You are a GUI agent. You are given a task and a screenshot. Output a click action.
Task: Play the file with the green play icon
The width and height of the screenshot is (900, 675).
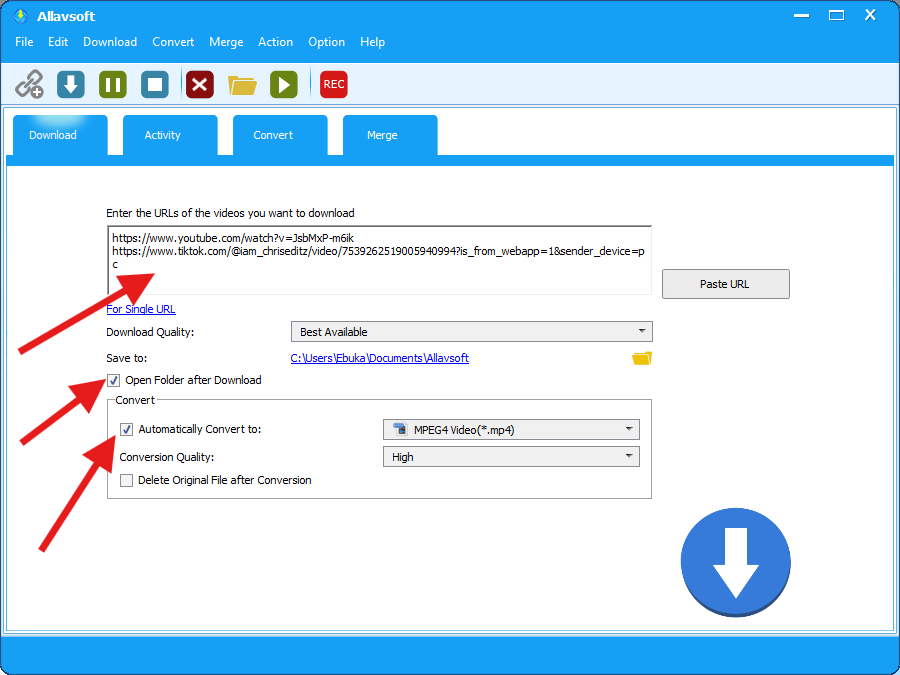coord(284,84)
